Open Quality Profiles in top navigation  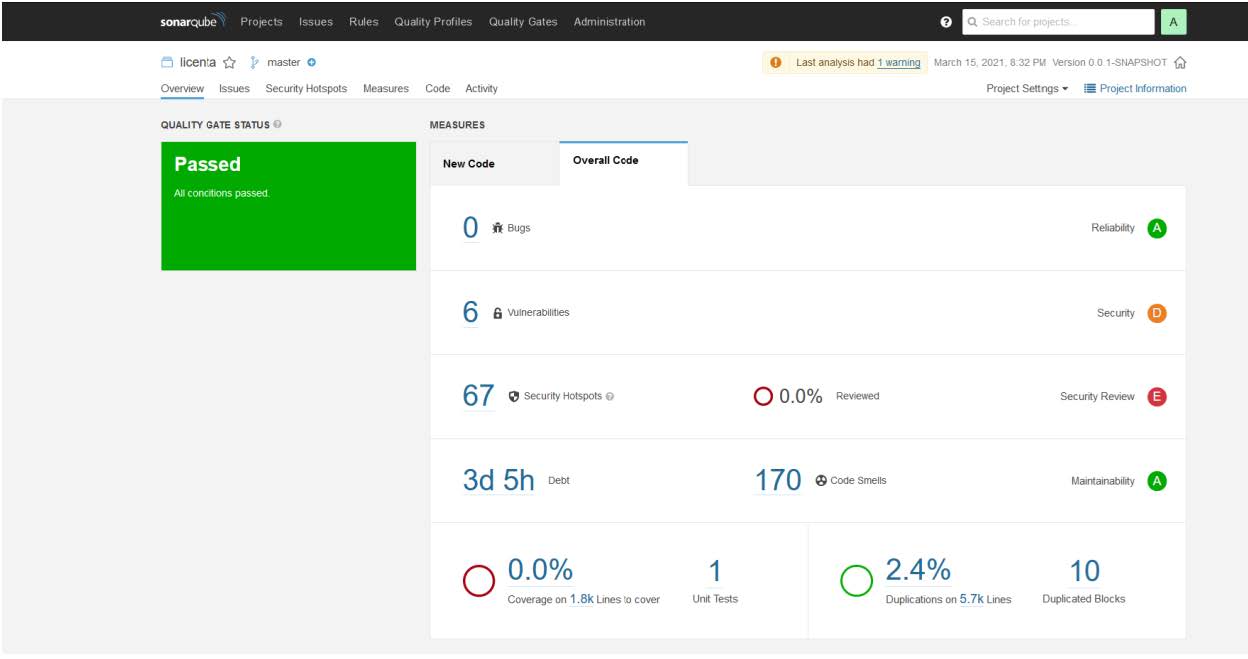(x=433, y=22)
